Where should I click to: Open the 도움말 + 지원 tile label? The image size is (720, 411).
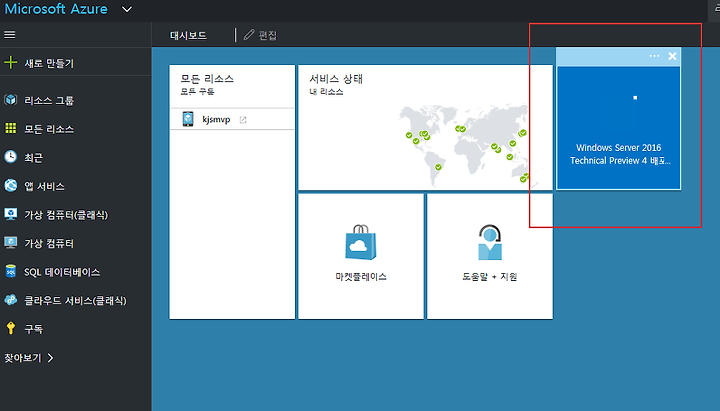pyautogui.click(x=489, y=276)
